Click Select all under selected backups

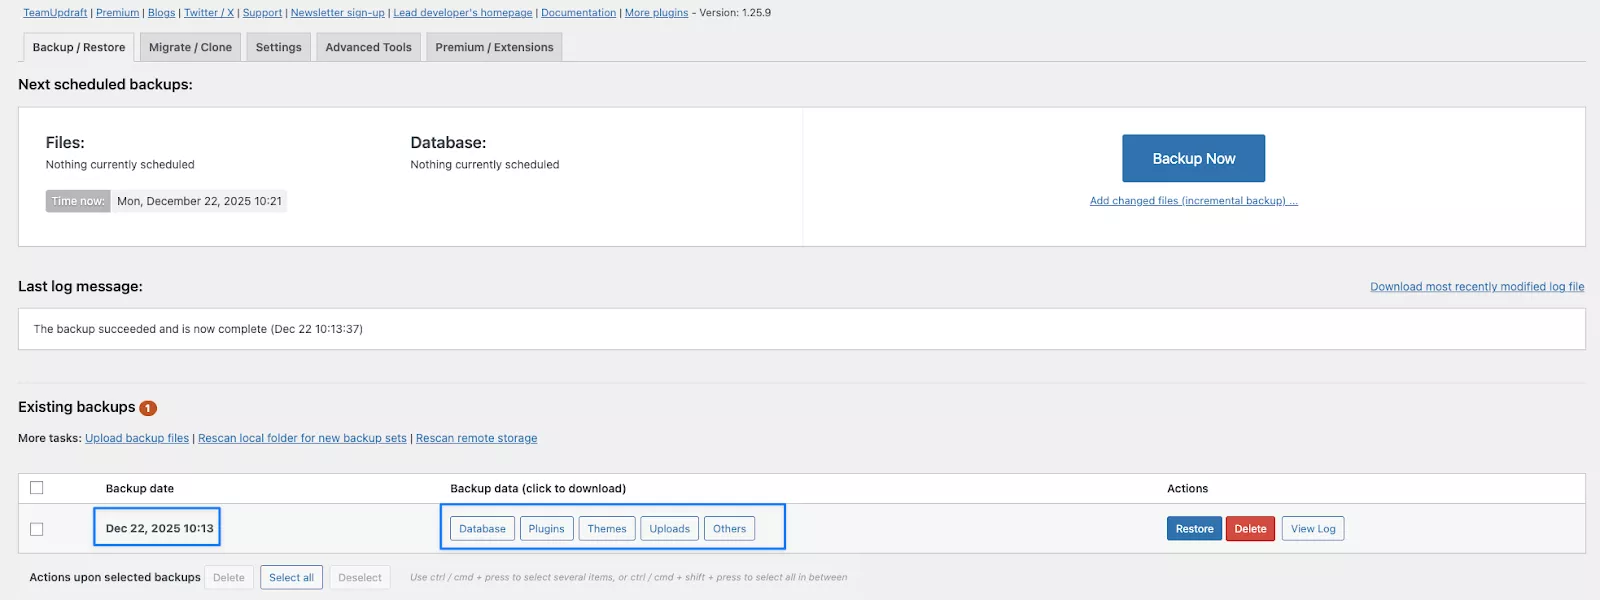pos(291,578)
